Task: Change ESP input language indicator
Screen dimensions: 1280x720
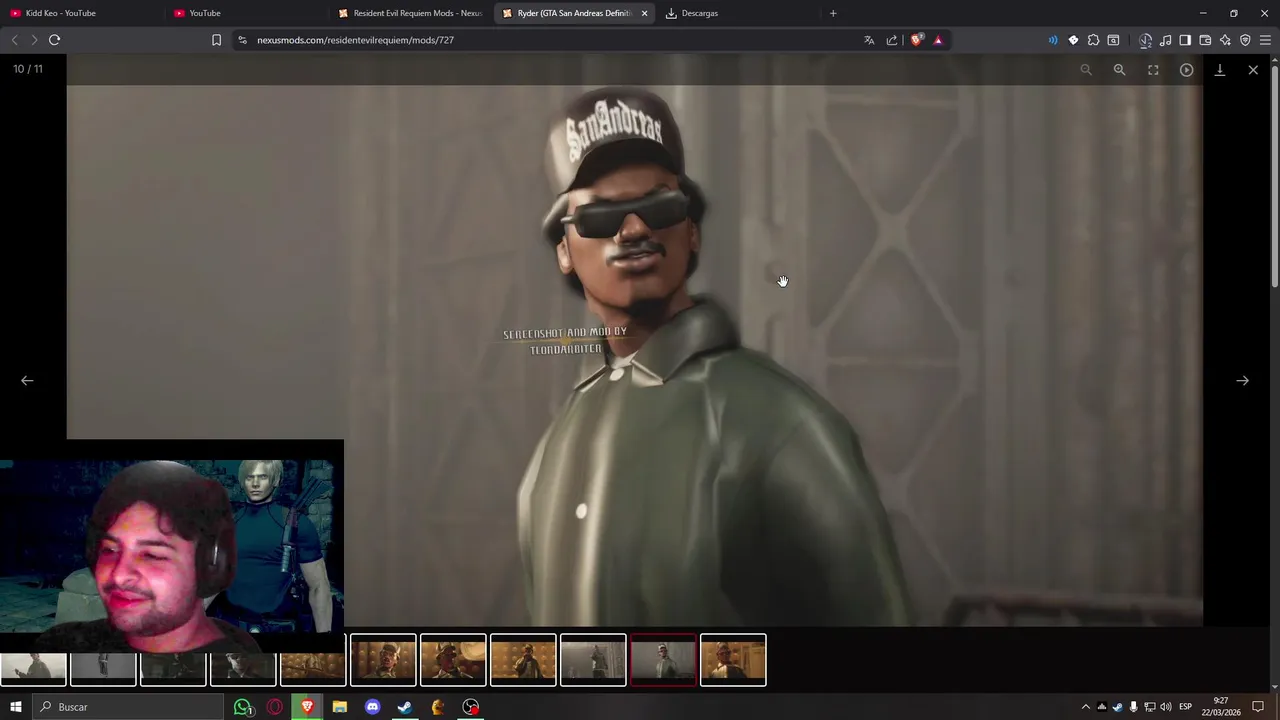Action: pos(1185,707)
